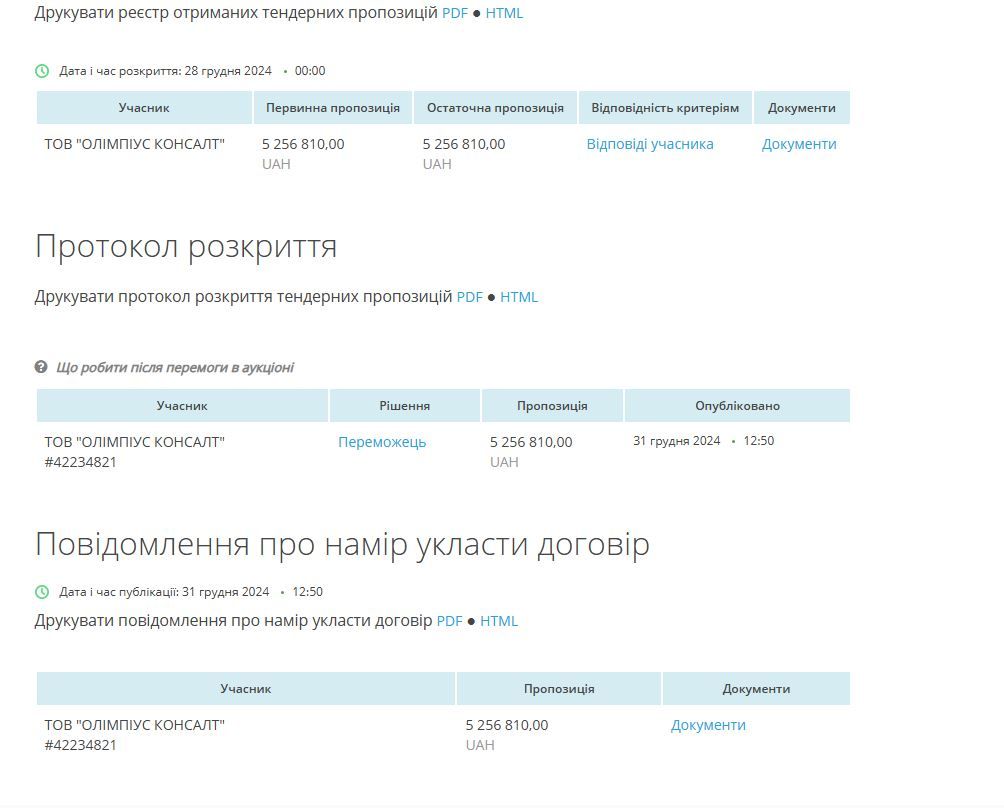
Task: Click the 'Учасник' column header
Action: (146, 107)
